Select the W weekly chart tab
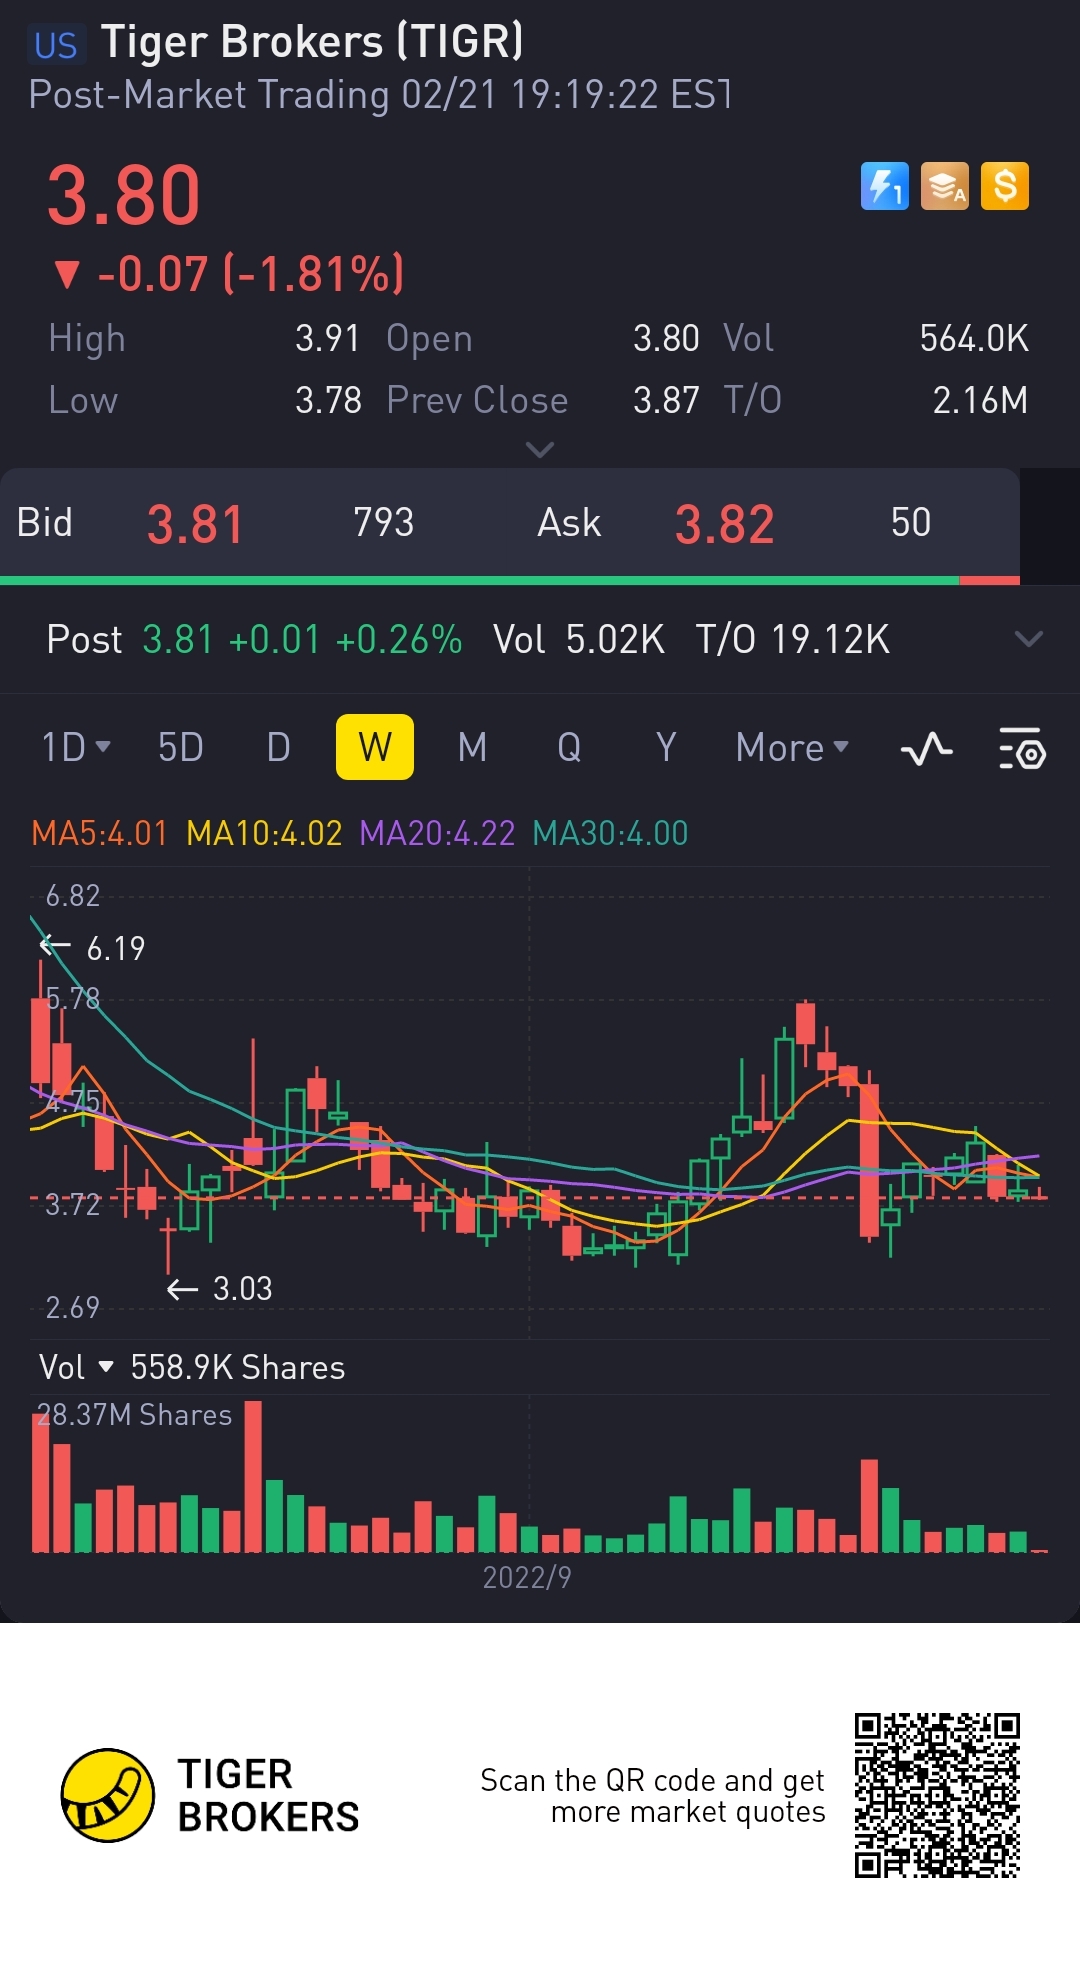The height and width of the screenshot is (1968, 1080). (x=375, y=747)
